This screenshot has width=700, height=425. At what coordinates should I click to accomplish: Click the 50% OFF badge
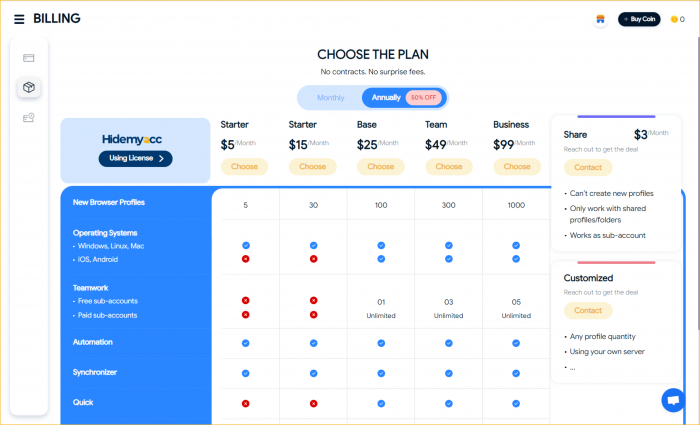tap(424, 98)
